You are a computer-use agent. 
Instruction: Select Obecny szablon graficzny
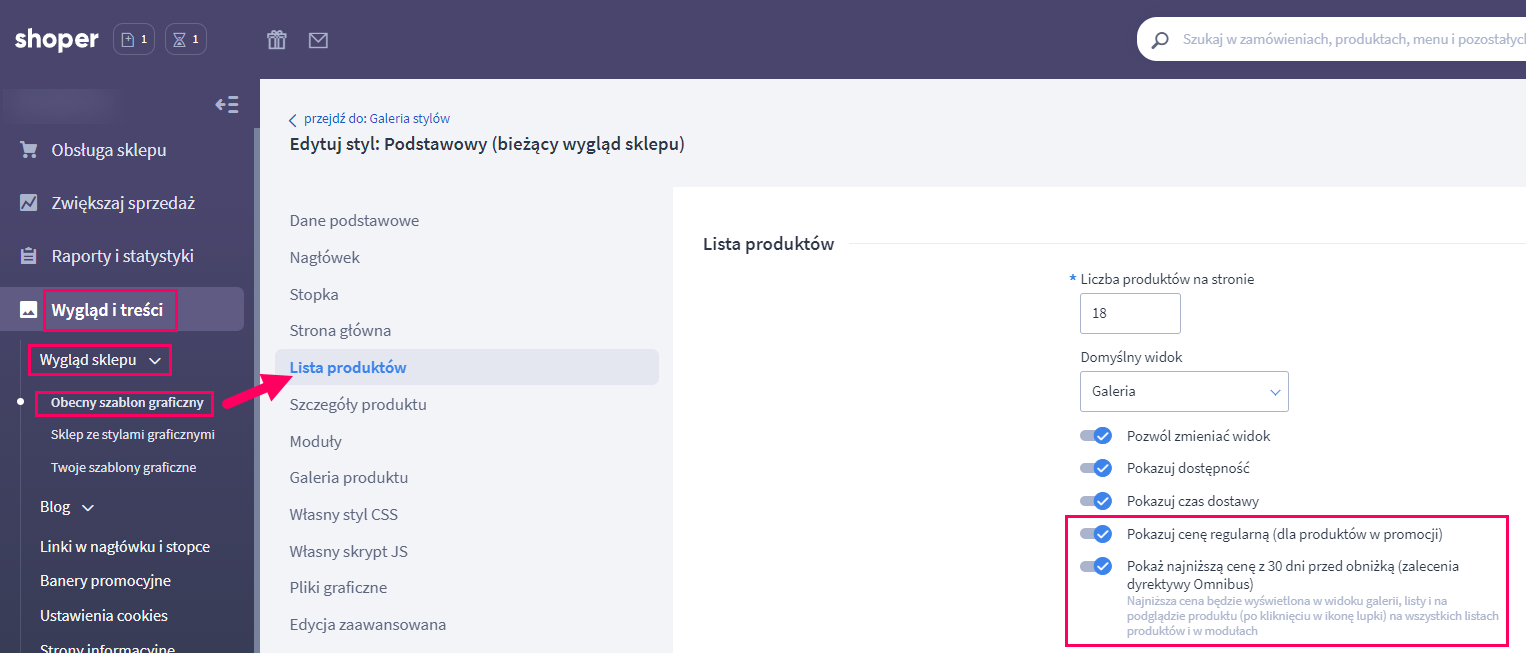pyautogui.click(x=127, y=403)
